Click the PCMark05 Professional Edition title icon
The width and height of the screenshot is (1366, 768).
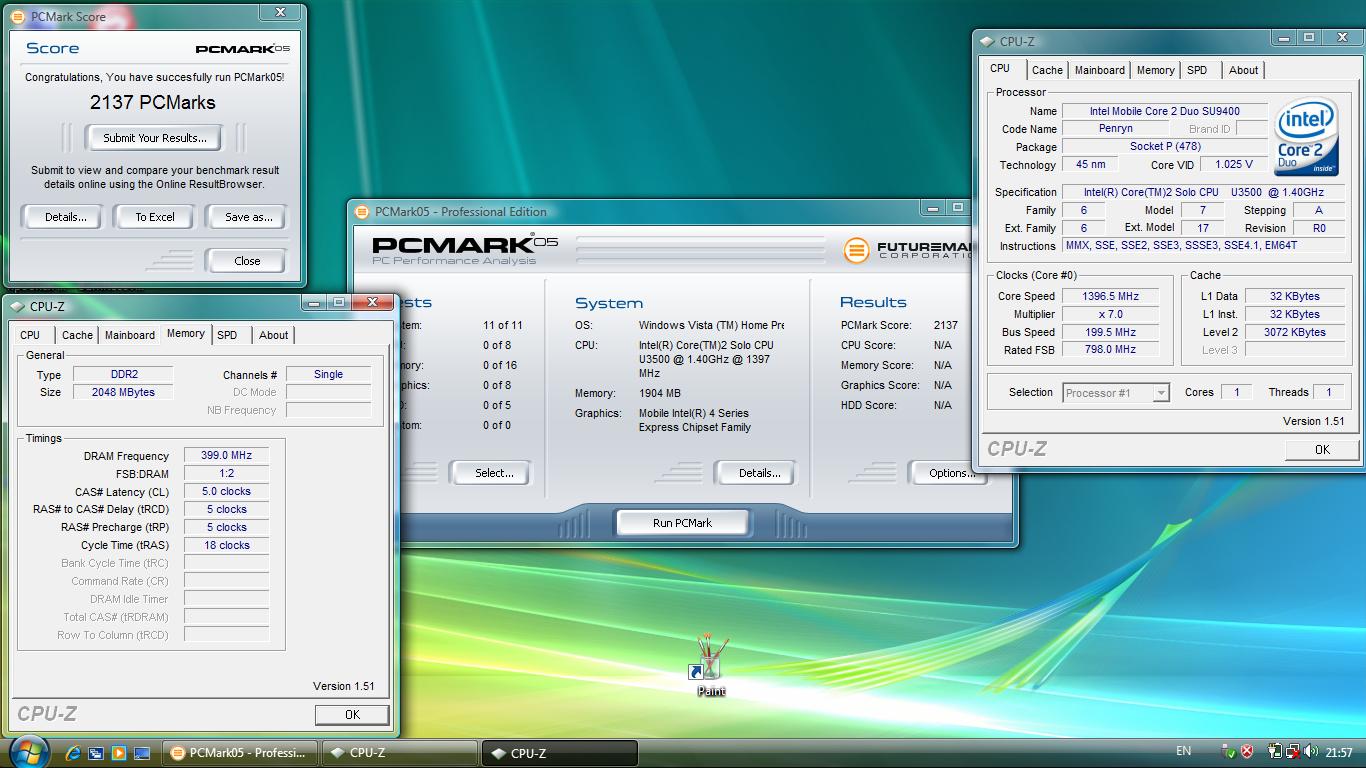coord(361,211)
